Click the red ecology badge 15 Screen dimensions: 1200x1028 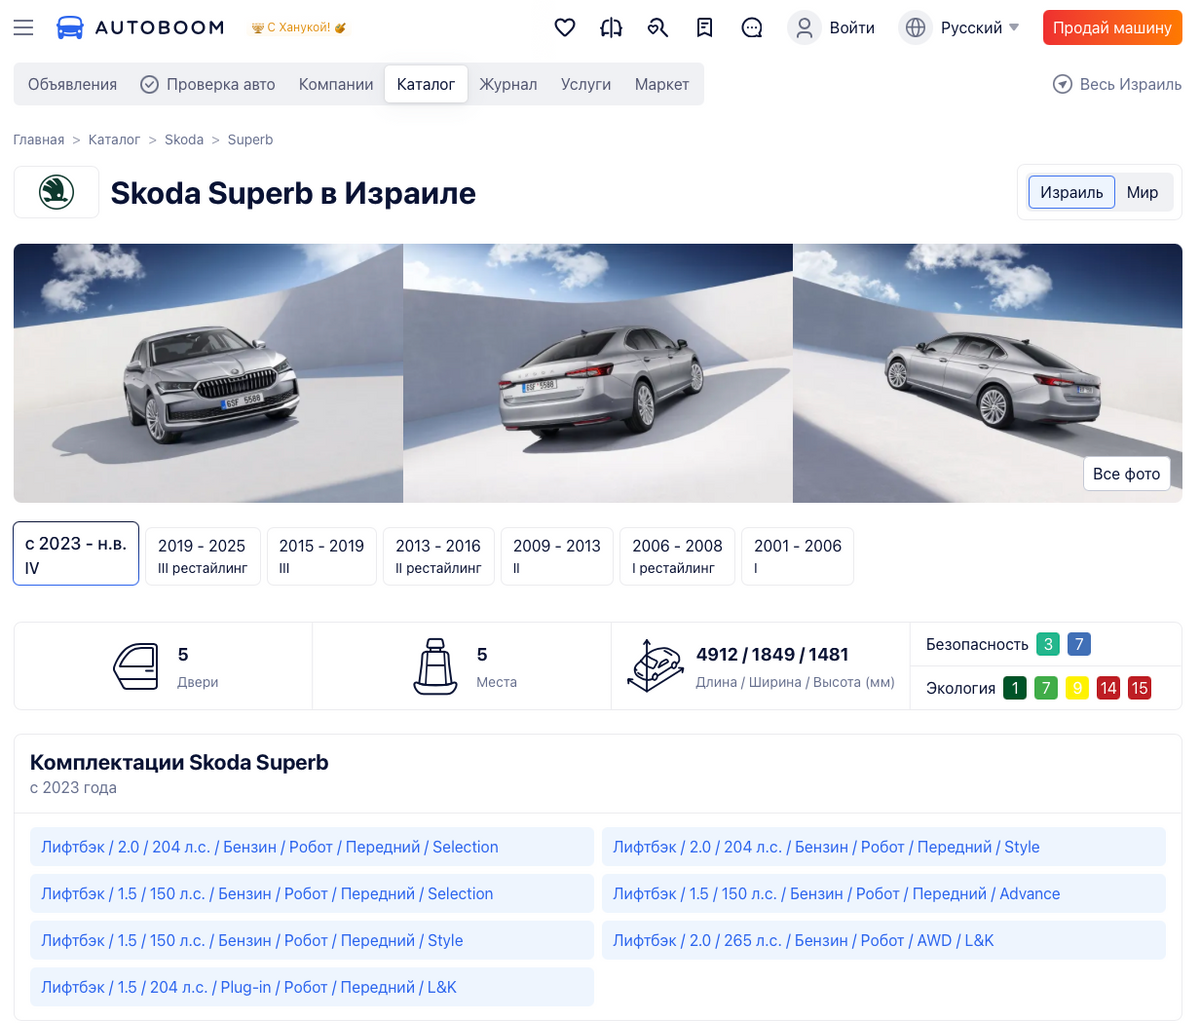tap(1140, 688)
